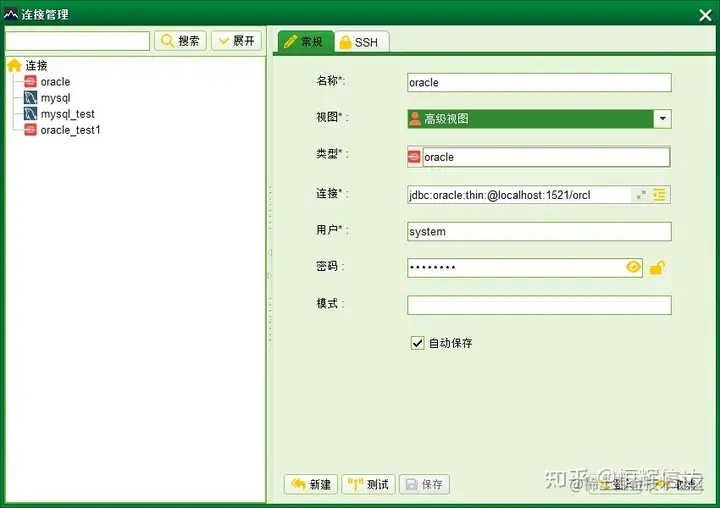Click the 新建 new button
Screen dimensions: 720x508
[311, 484]
